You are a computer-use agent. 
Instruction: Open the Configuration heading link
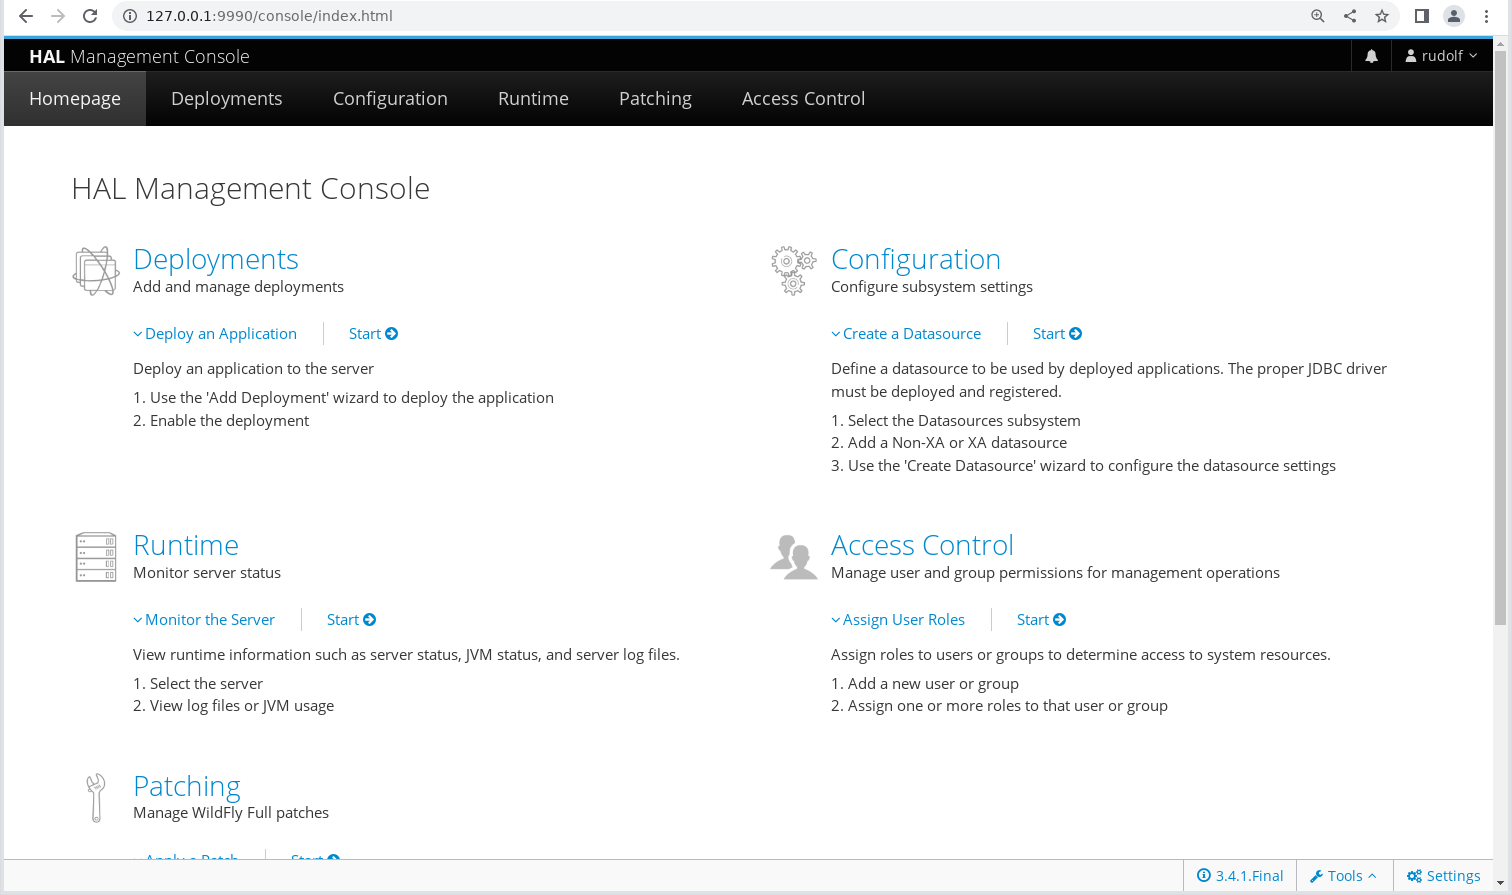pos(916,259)
